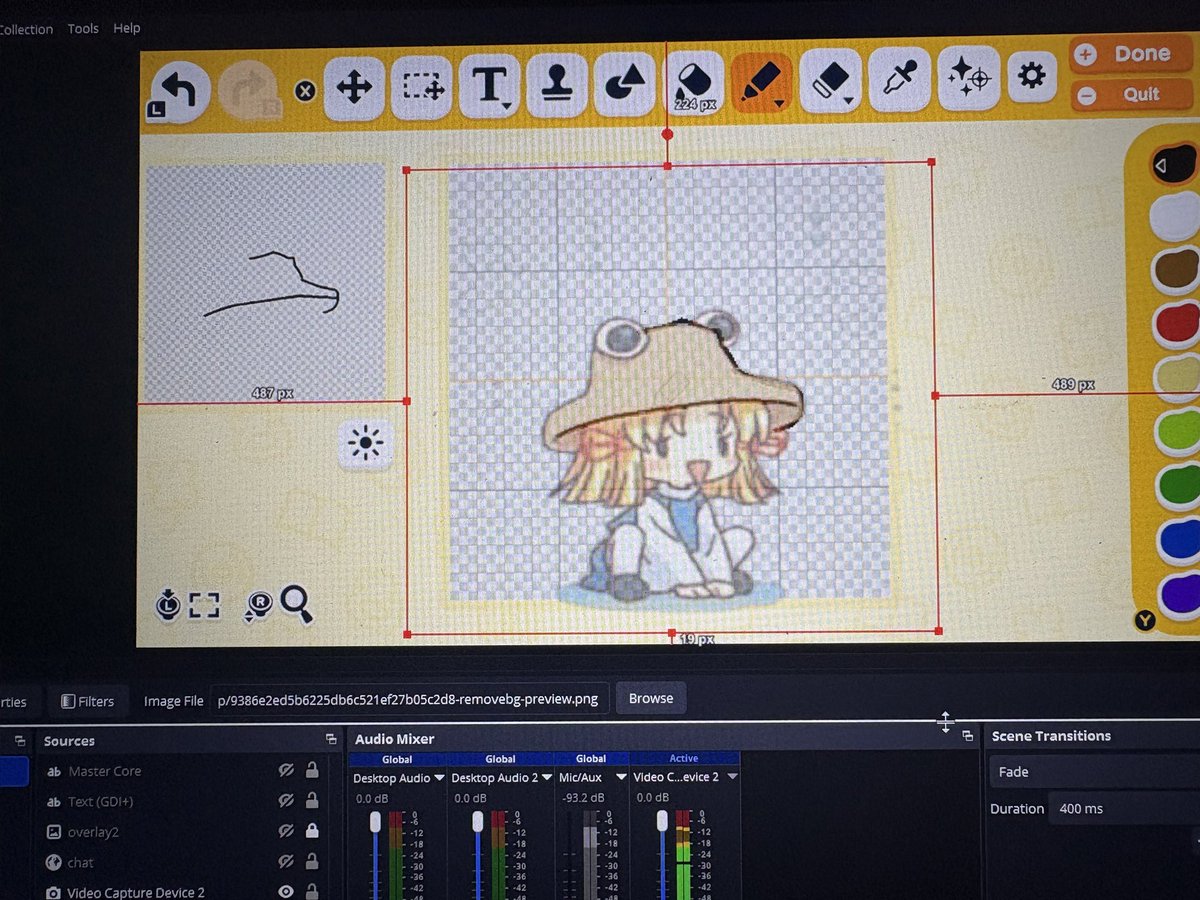Open the Help menu
This screenshot has height=900, width=1200.
tap(127, 28)
